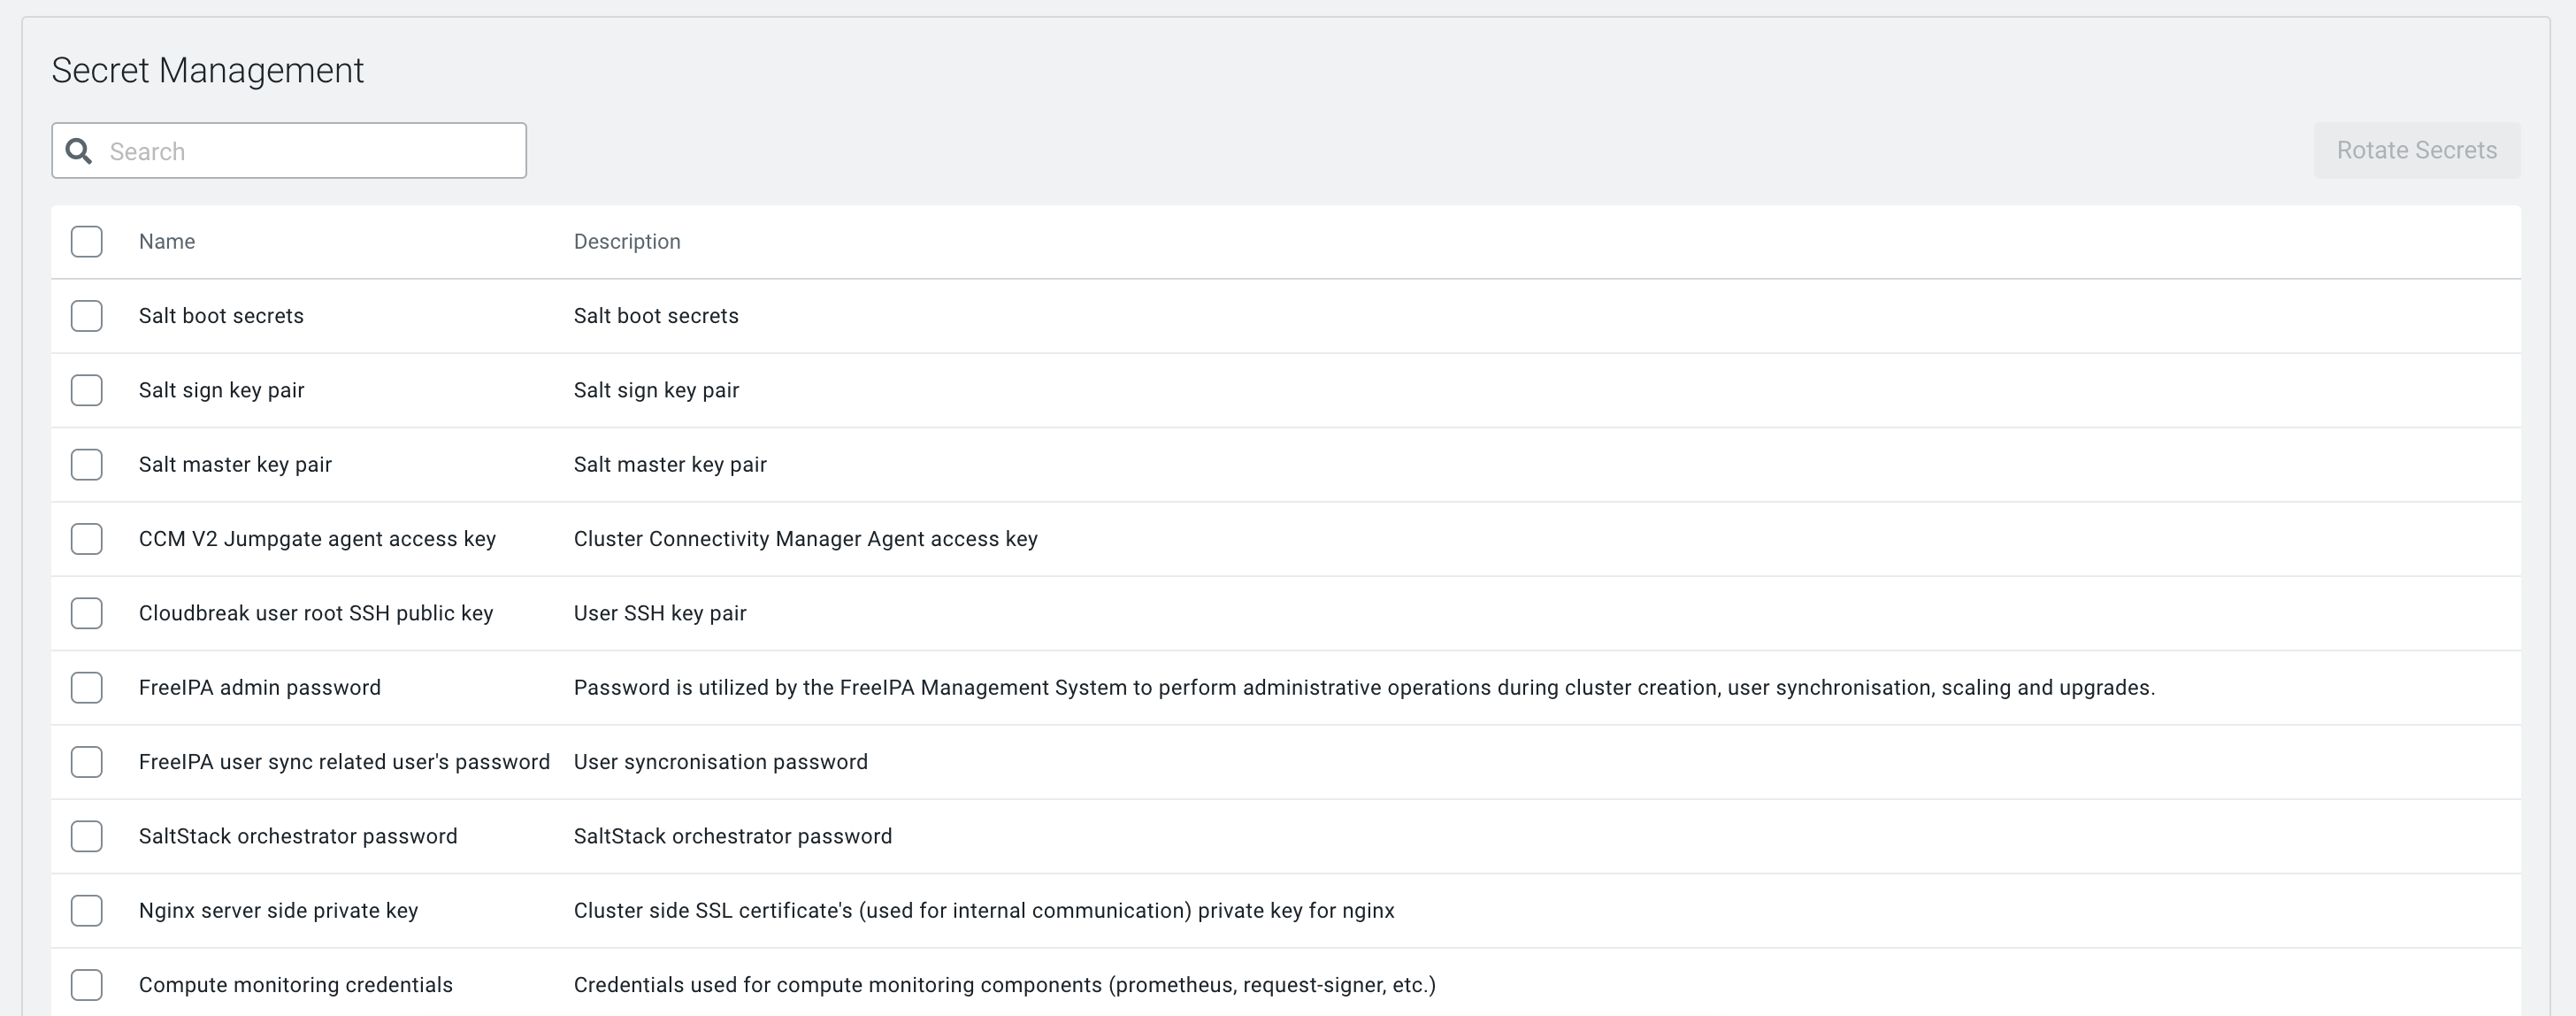
Task: Check Cloudbreak user root SSH public key
Action: coord(87,613)
